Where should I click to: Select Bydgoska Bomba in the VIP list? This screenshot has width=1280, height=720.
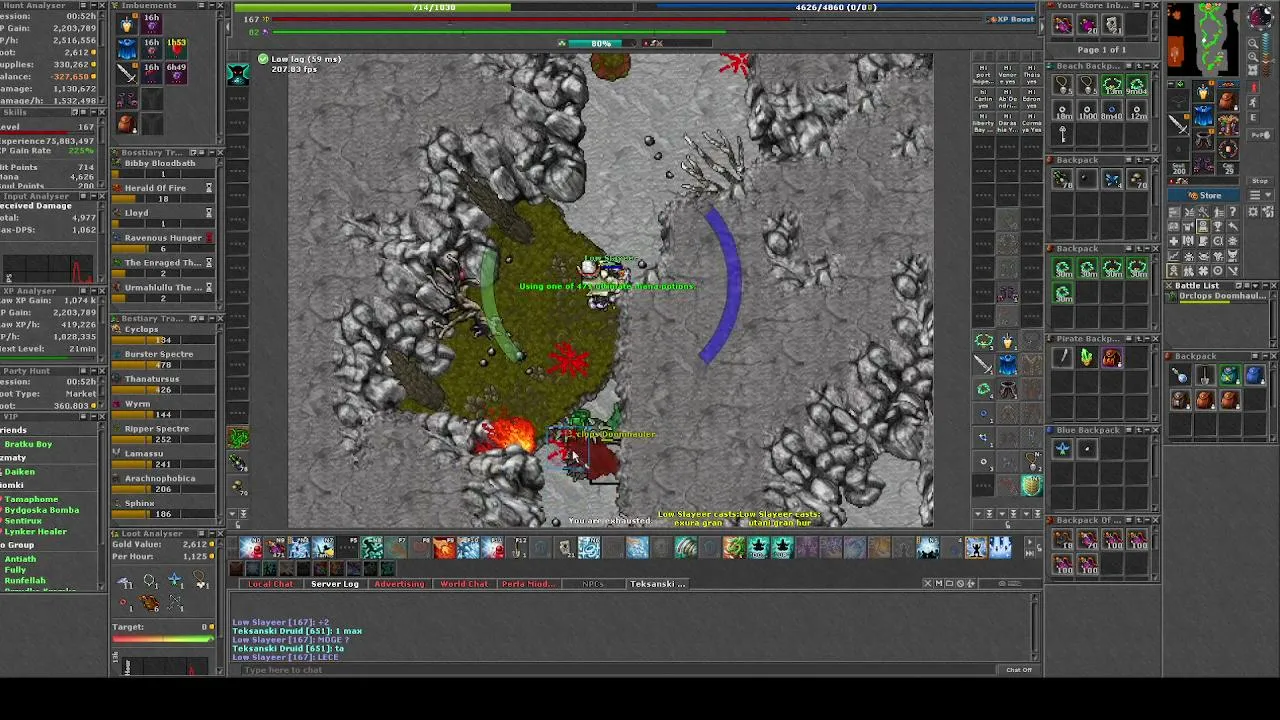pyautogui.click(x=42, y=510)
